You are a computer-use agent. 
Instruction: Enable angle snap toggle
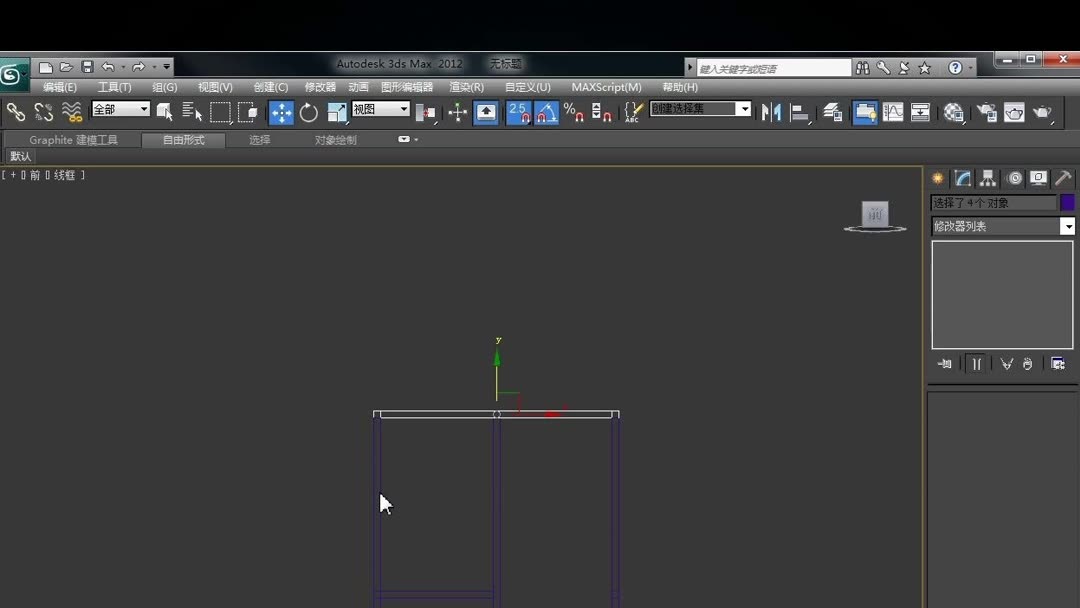tap(547, 112)
